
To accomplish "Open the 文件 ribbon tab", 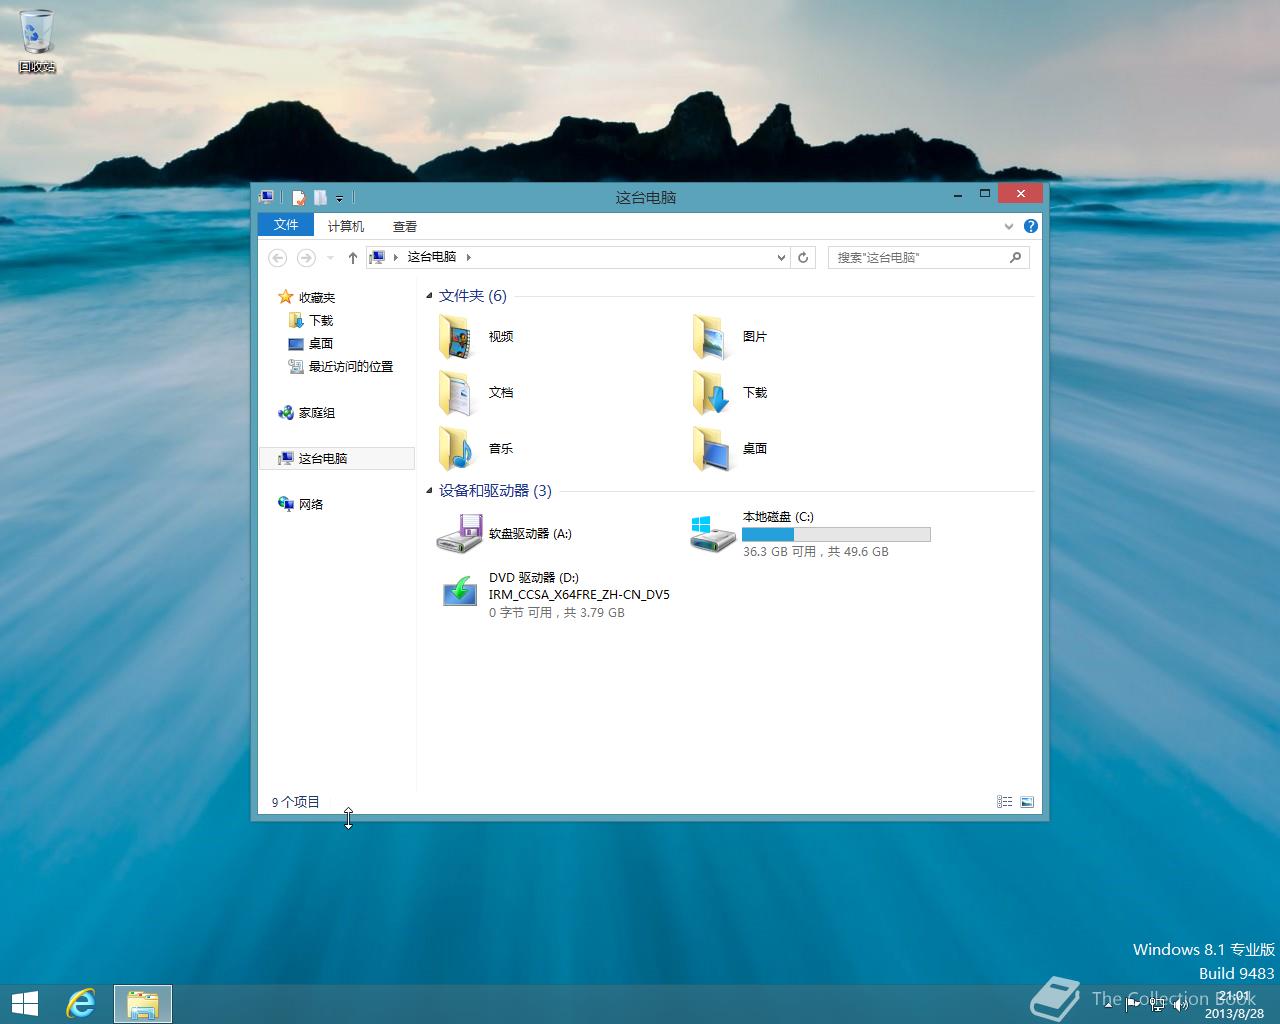I will [x=286, y=225].
